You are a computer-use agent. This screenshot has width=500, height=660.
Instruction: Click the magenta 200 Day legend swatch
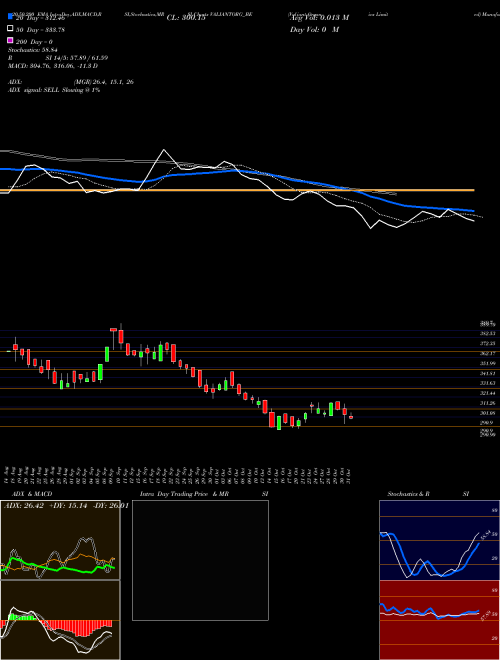coord(10,40)
